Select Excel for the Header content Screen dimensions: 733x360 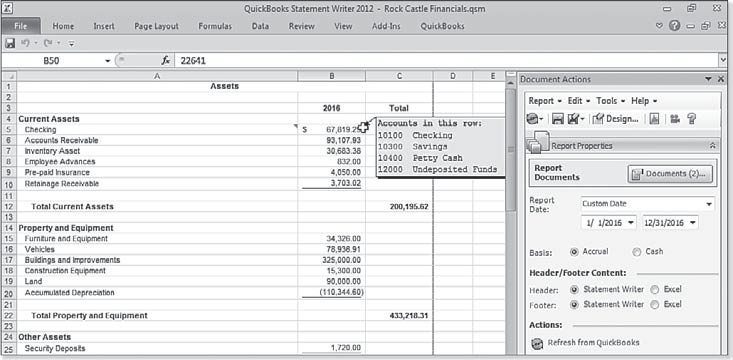click(x=655, y=290)
